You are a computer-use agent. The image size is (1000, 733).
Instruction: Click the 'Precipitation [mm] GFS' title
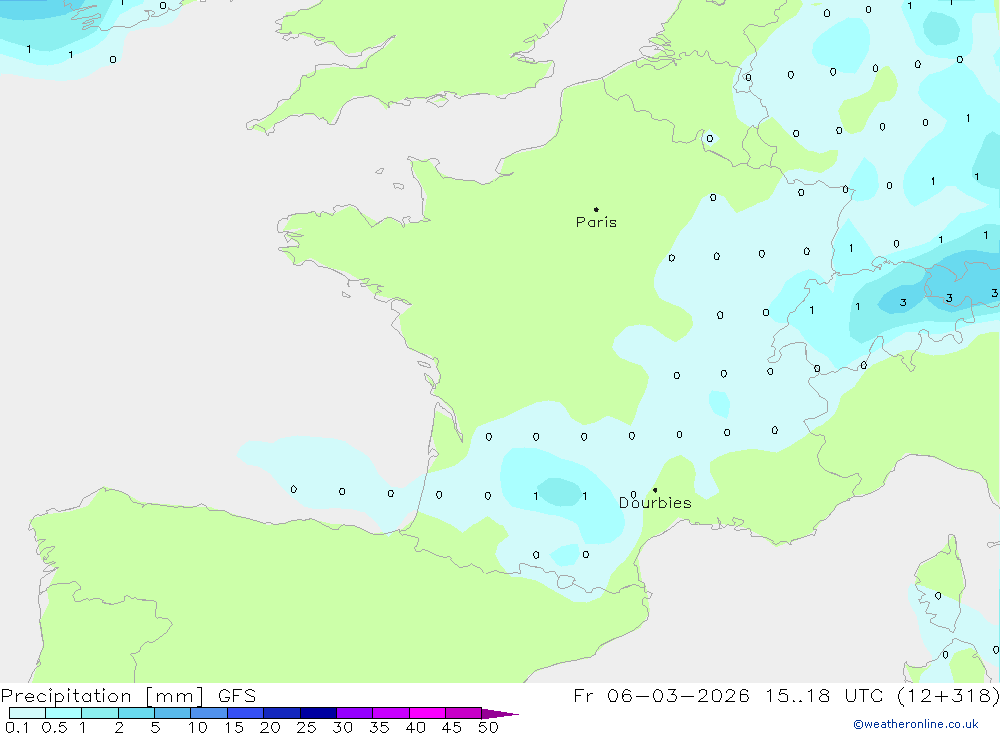pyautogui.click(x=128, y=695)
